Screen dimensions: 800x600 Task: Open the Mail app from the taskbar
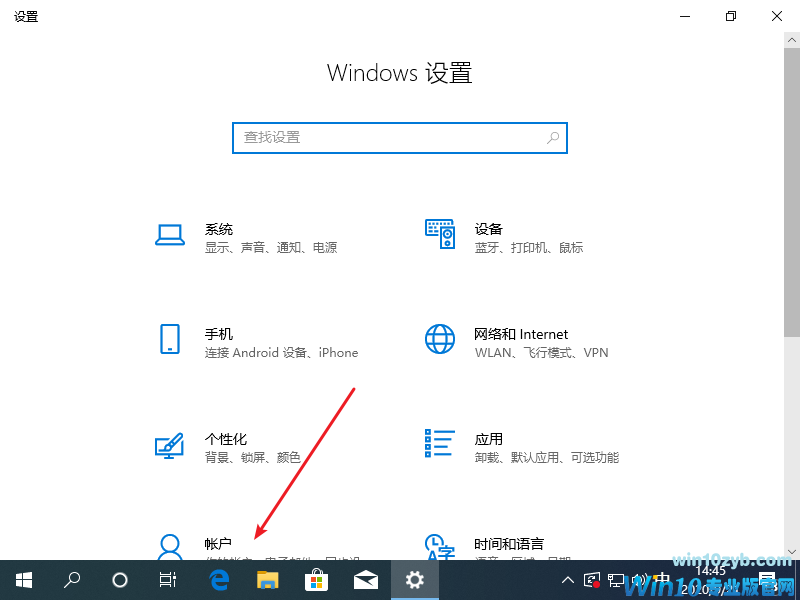365,580
